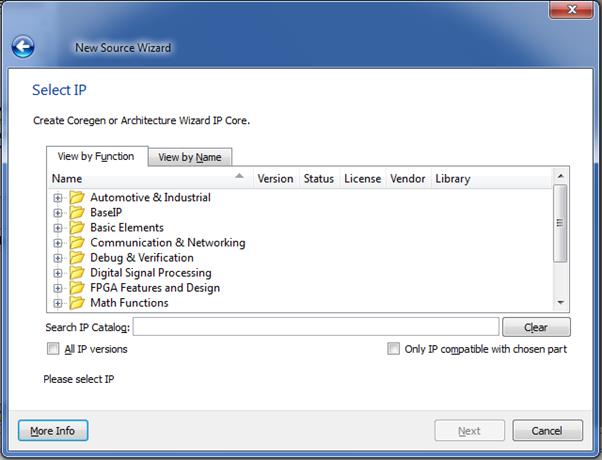Cancel the New Source Wizard
This screenshot has width=602, height=460.
click(x=547, y=431)
